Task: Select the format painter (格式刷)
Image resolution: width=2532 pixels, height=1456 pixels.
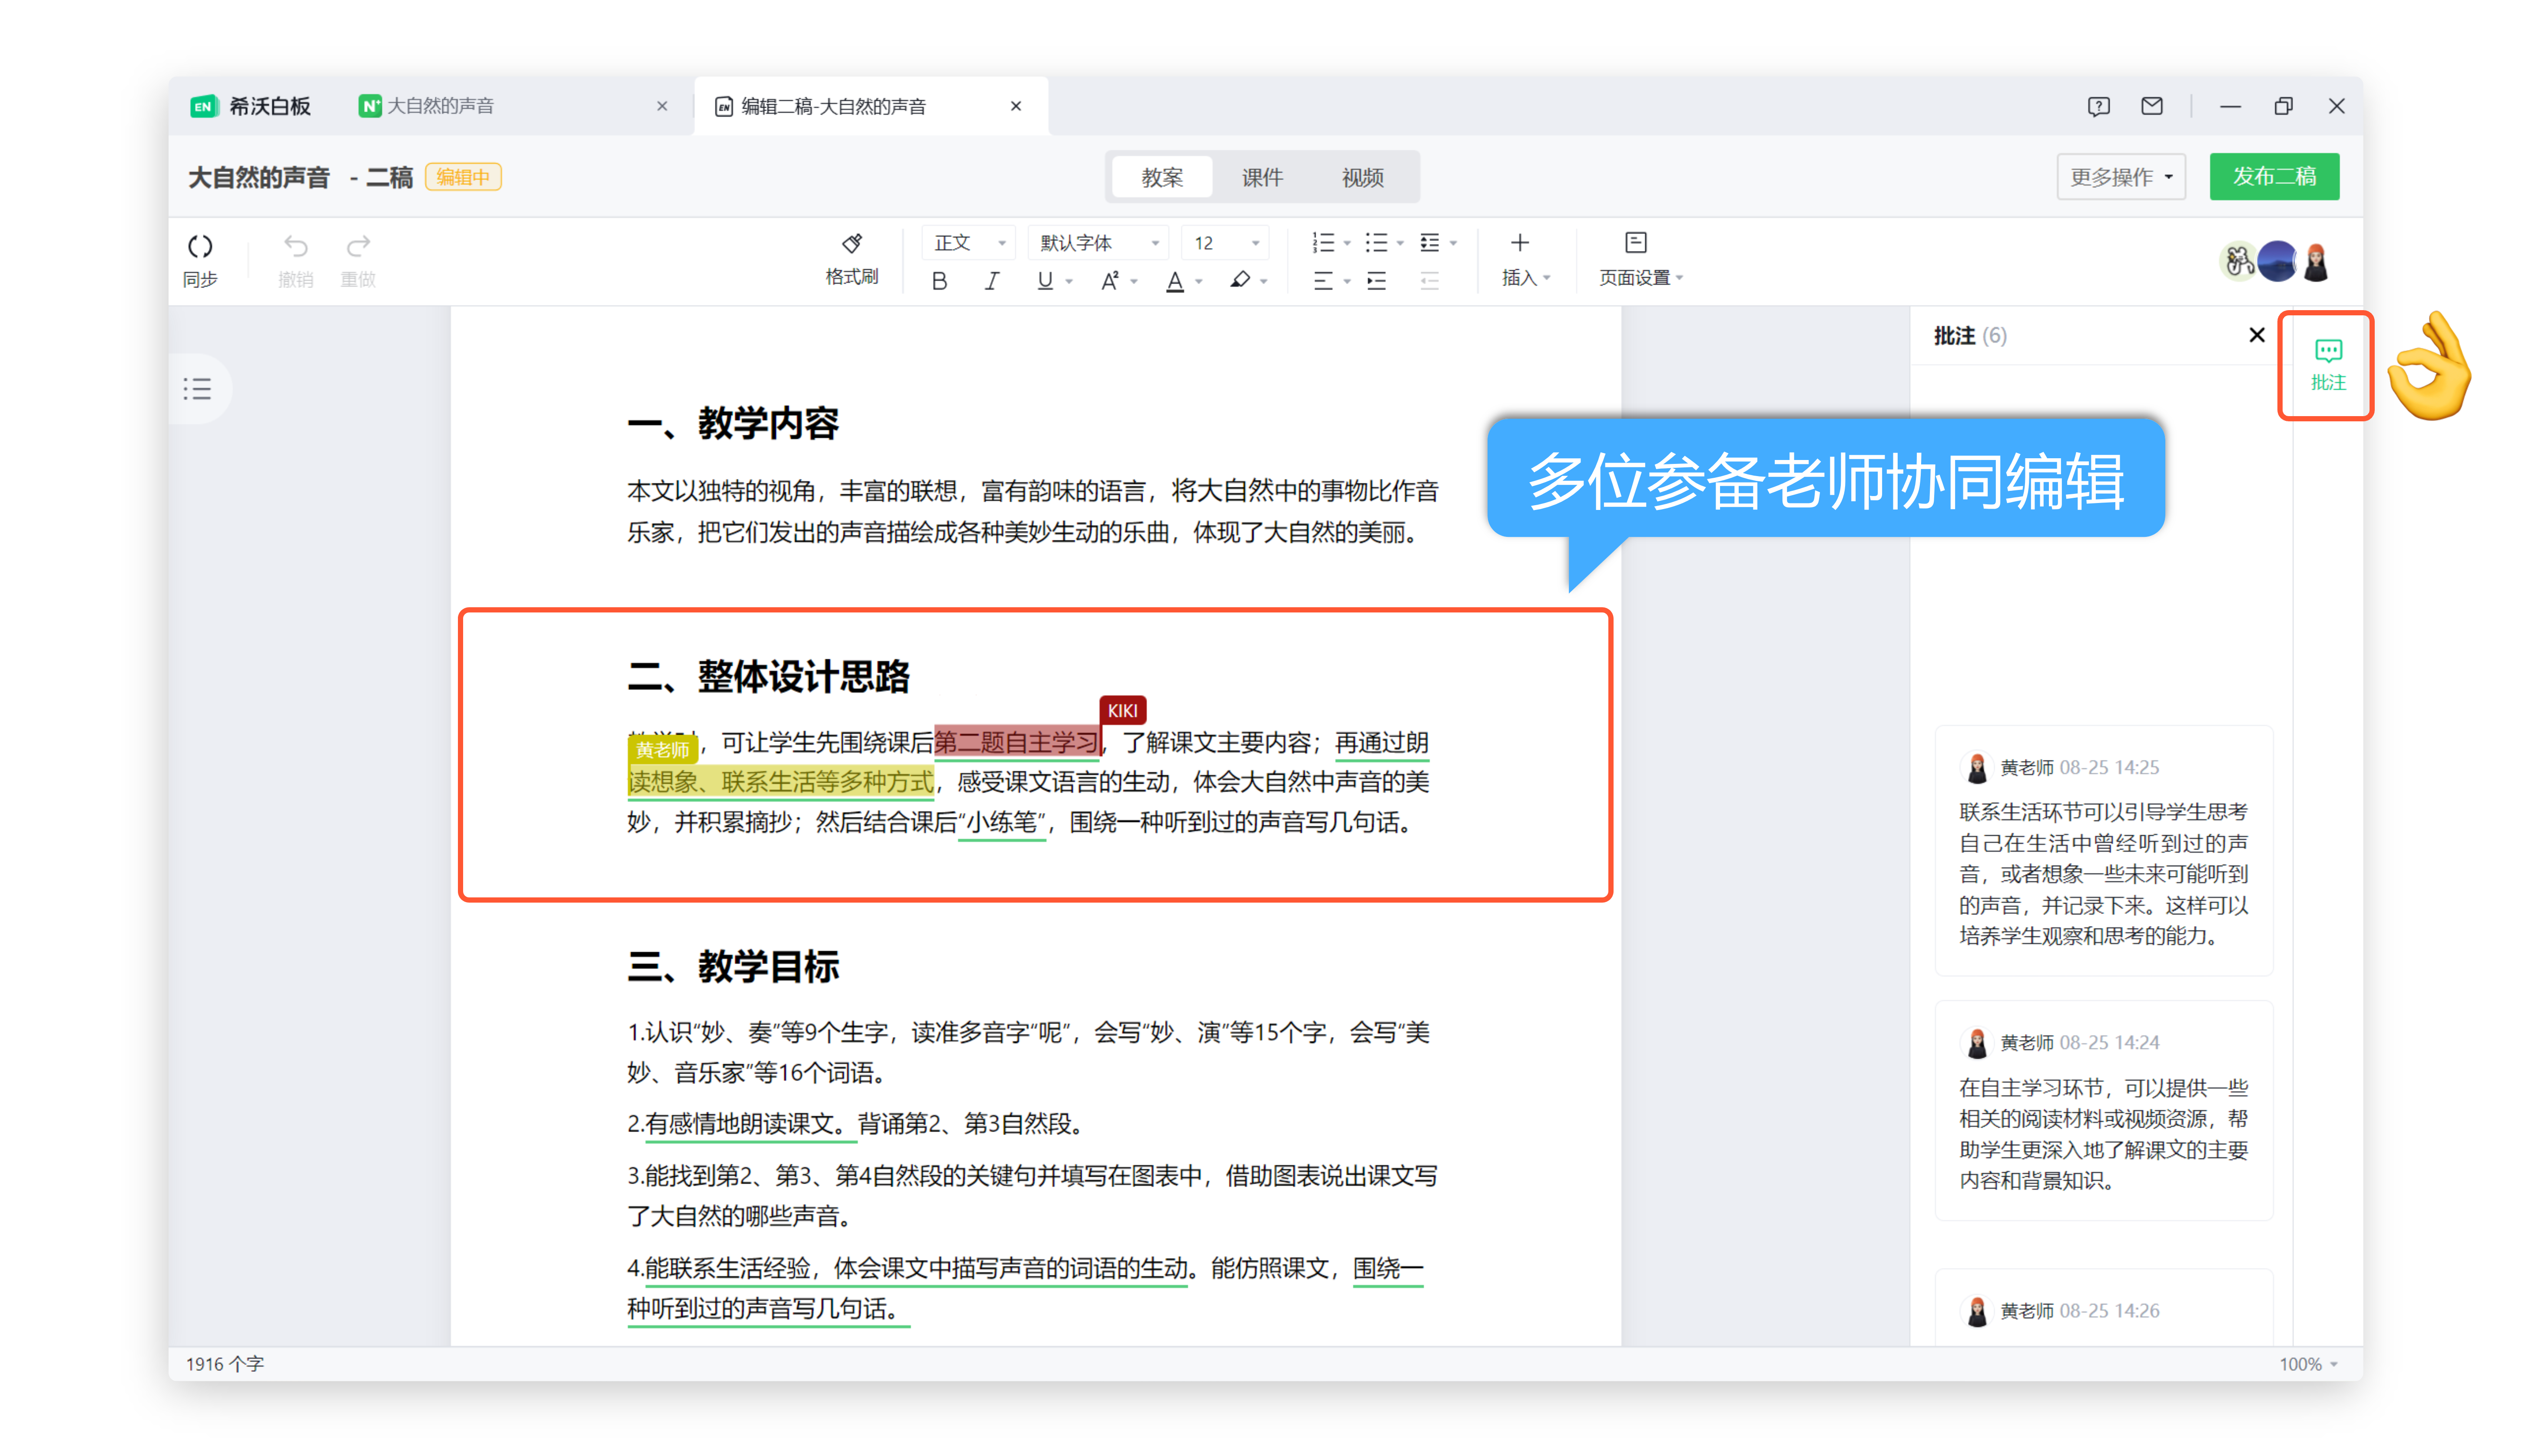Action: (x=852, y=259)
